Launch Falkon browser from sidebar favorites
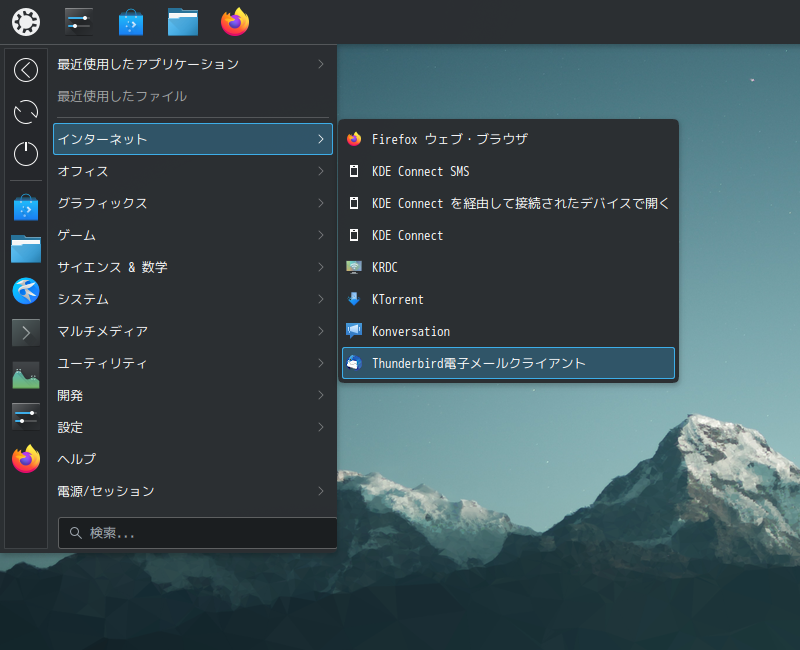The width and height of the screenshot is (800, 650). (x=26, y=291)
